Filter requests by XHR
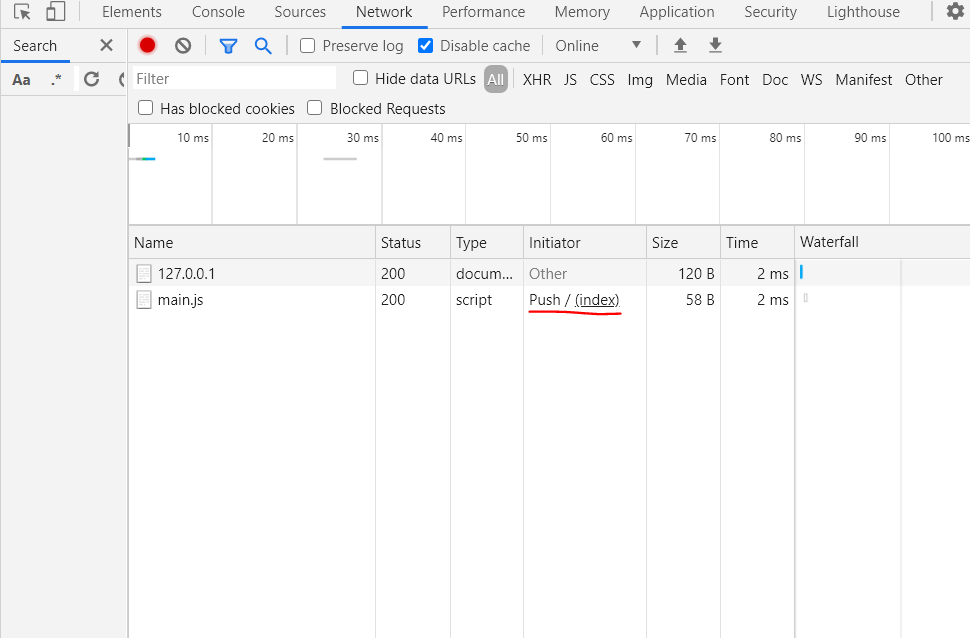Viewport: 970px width, 638px height. [x=537, y=80]
